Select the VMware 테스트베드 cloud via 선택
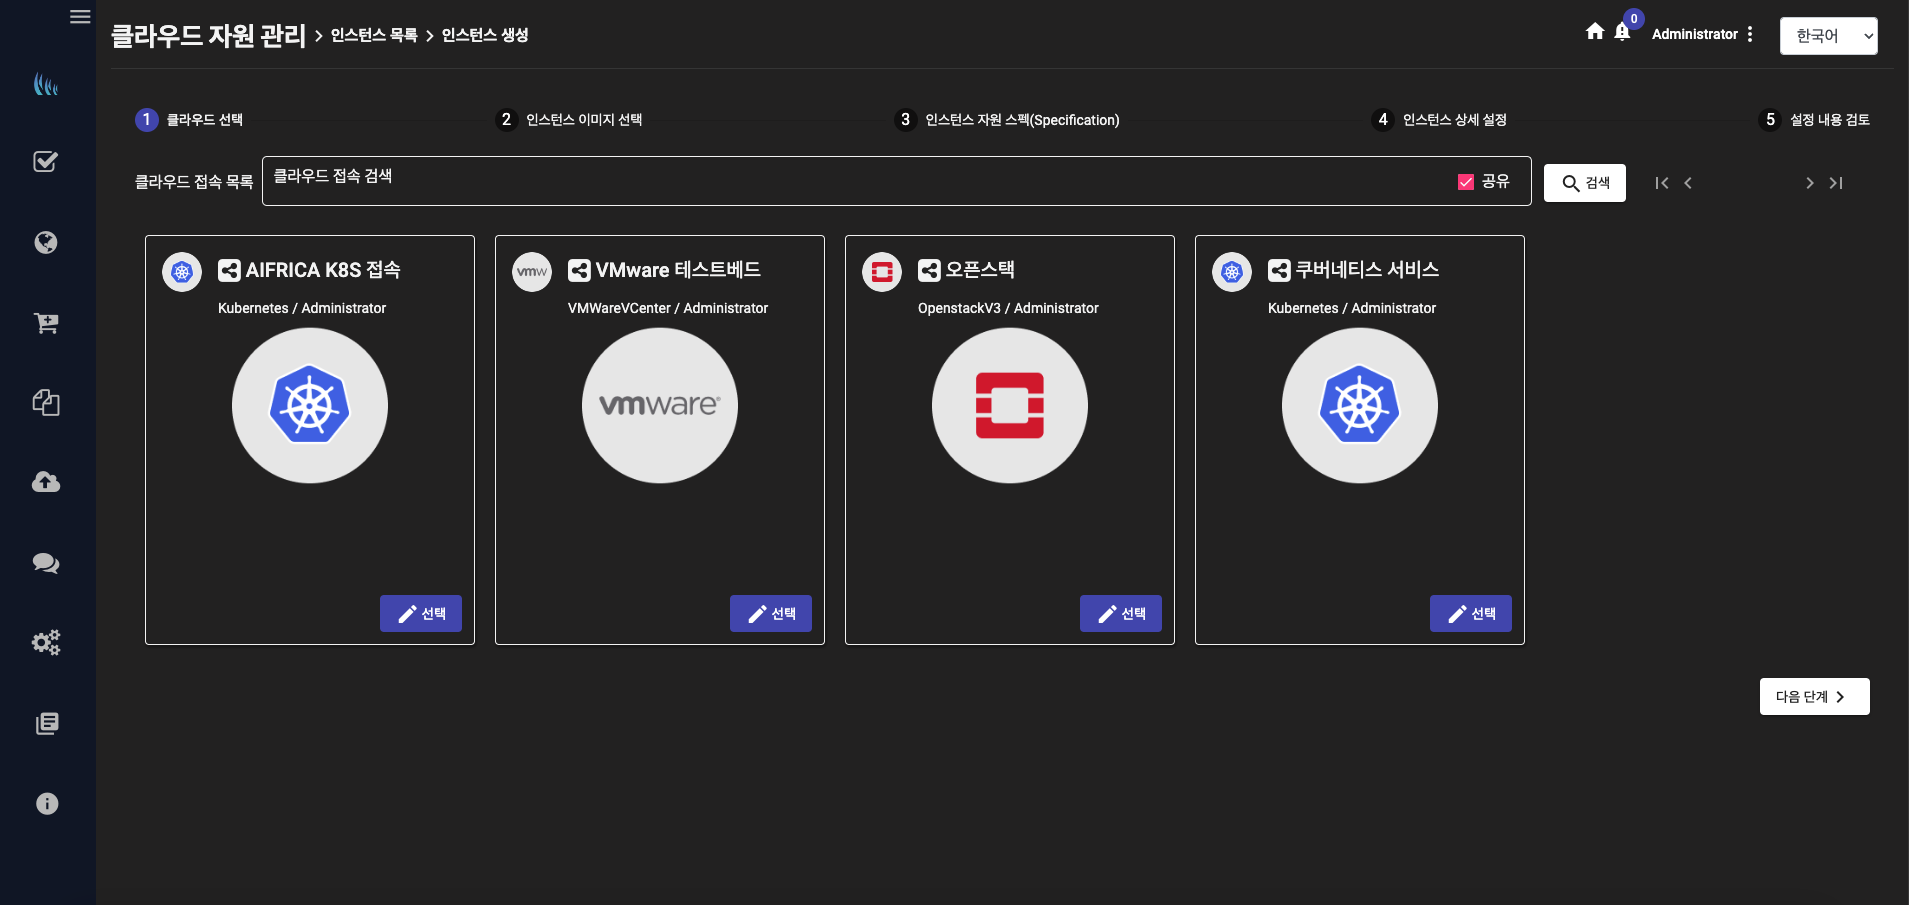The width and height of the screenshot is (1909, 905). coord(771,614)
